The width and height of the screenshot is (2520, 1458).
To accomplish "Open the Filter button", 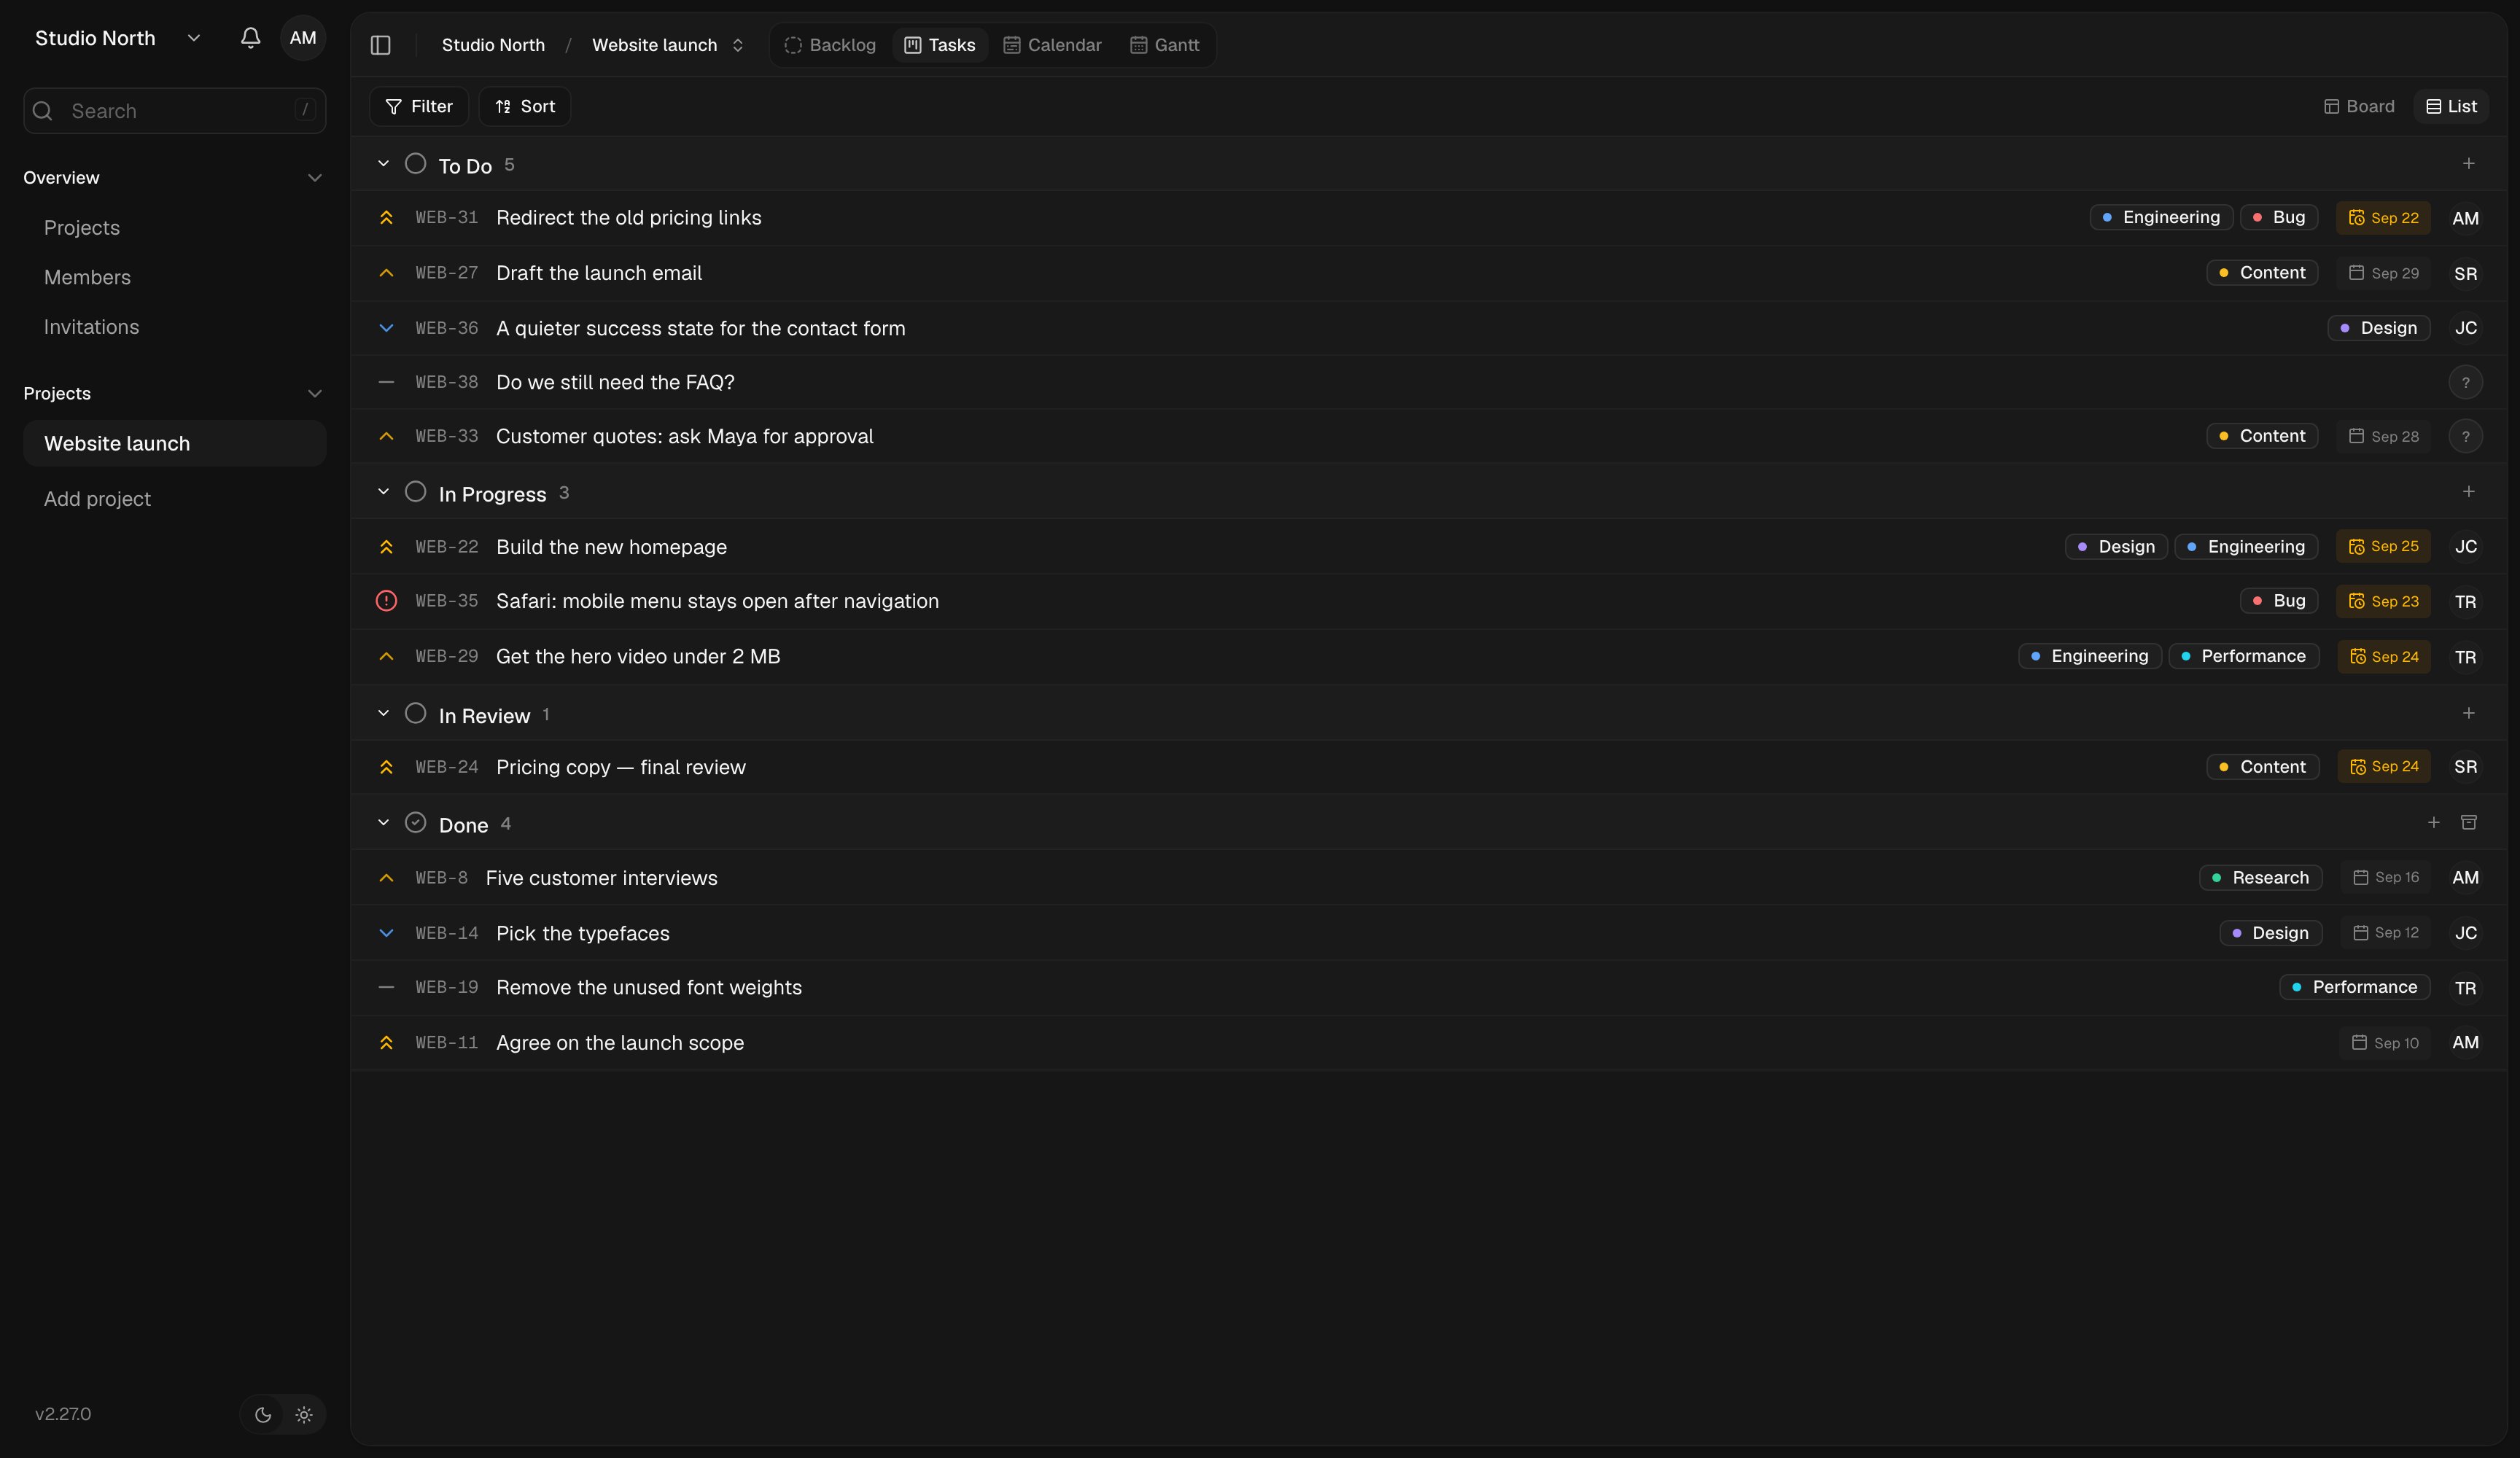I will 419,106.
